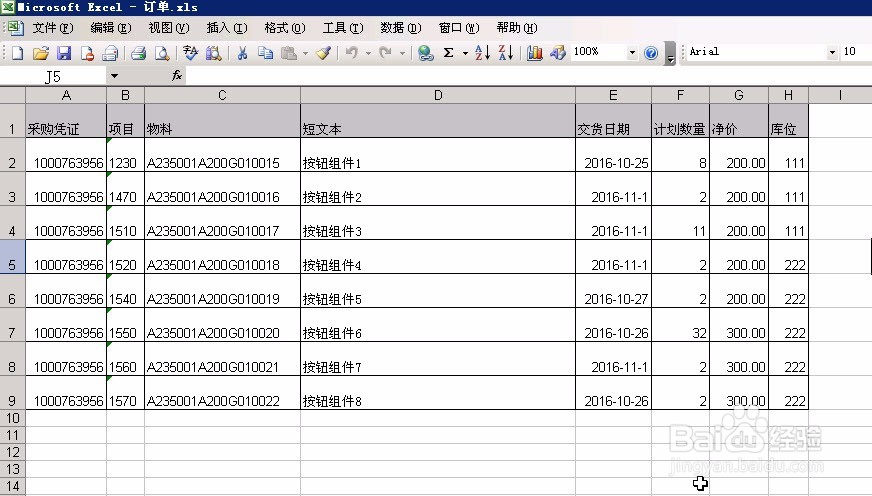Open the 视图(V) menu
Viewport: 872px width, 496px height.
click(169, 28)
